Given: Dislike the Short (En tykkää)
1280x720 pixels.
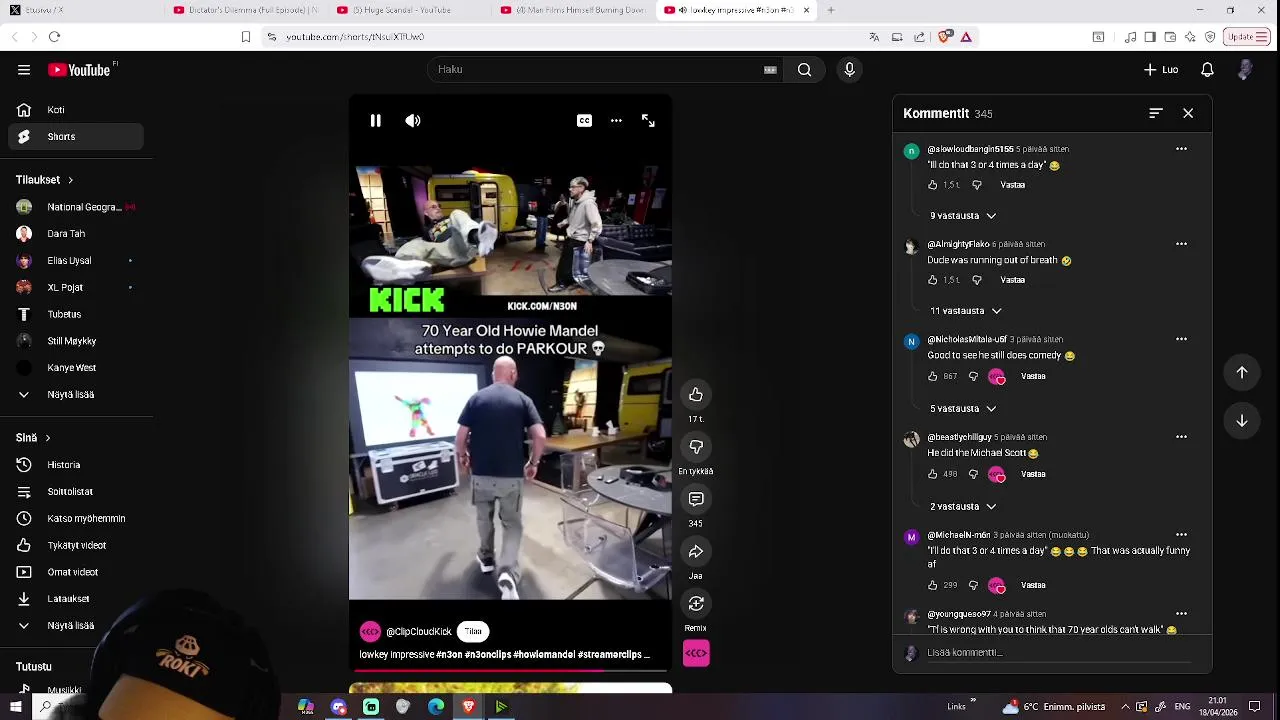Looking at the screenshot, I should point(696,447).
